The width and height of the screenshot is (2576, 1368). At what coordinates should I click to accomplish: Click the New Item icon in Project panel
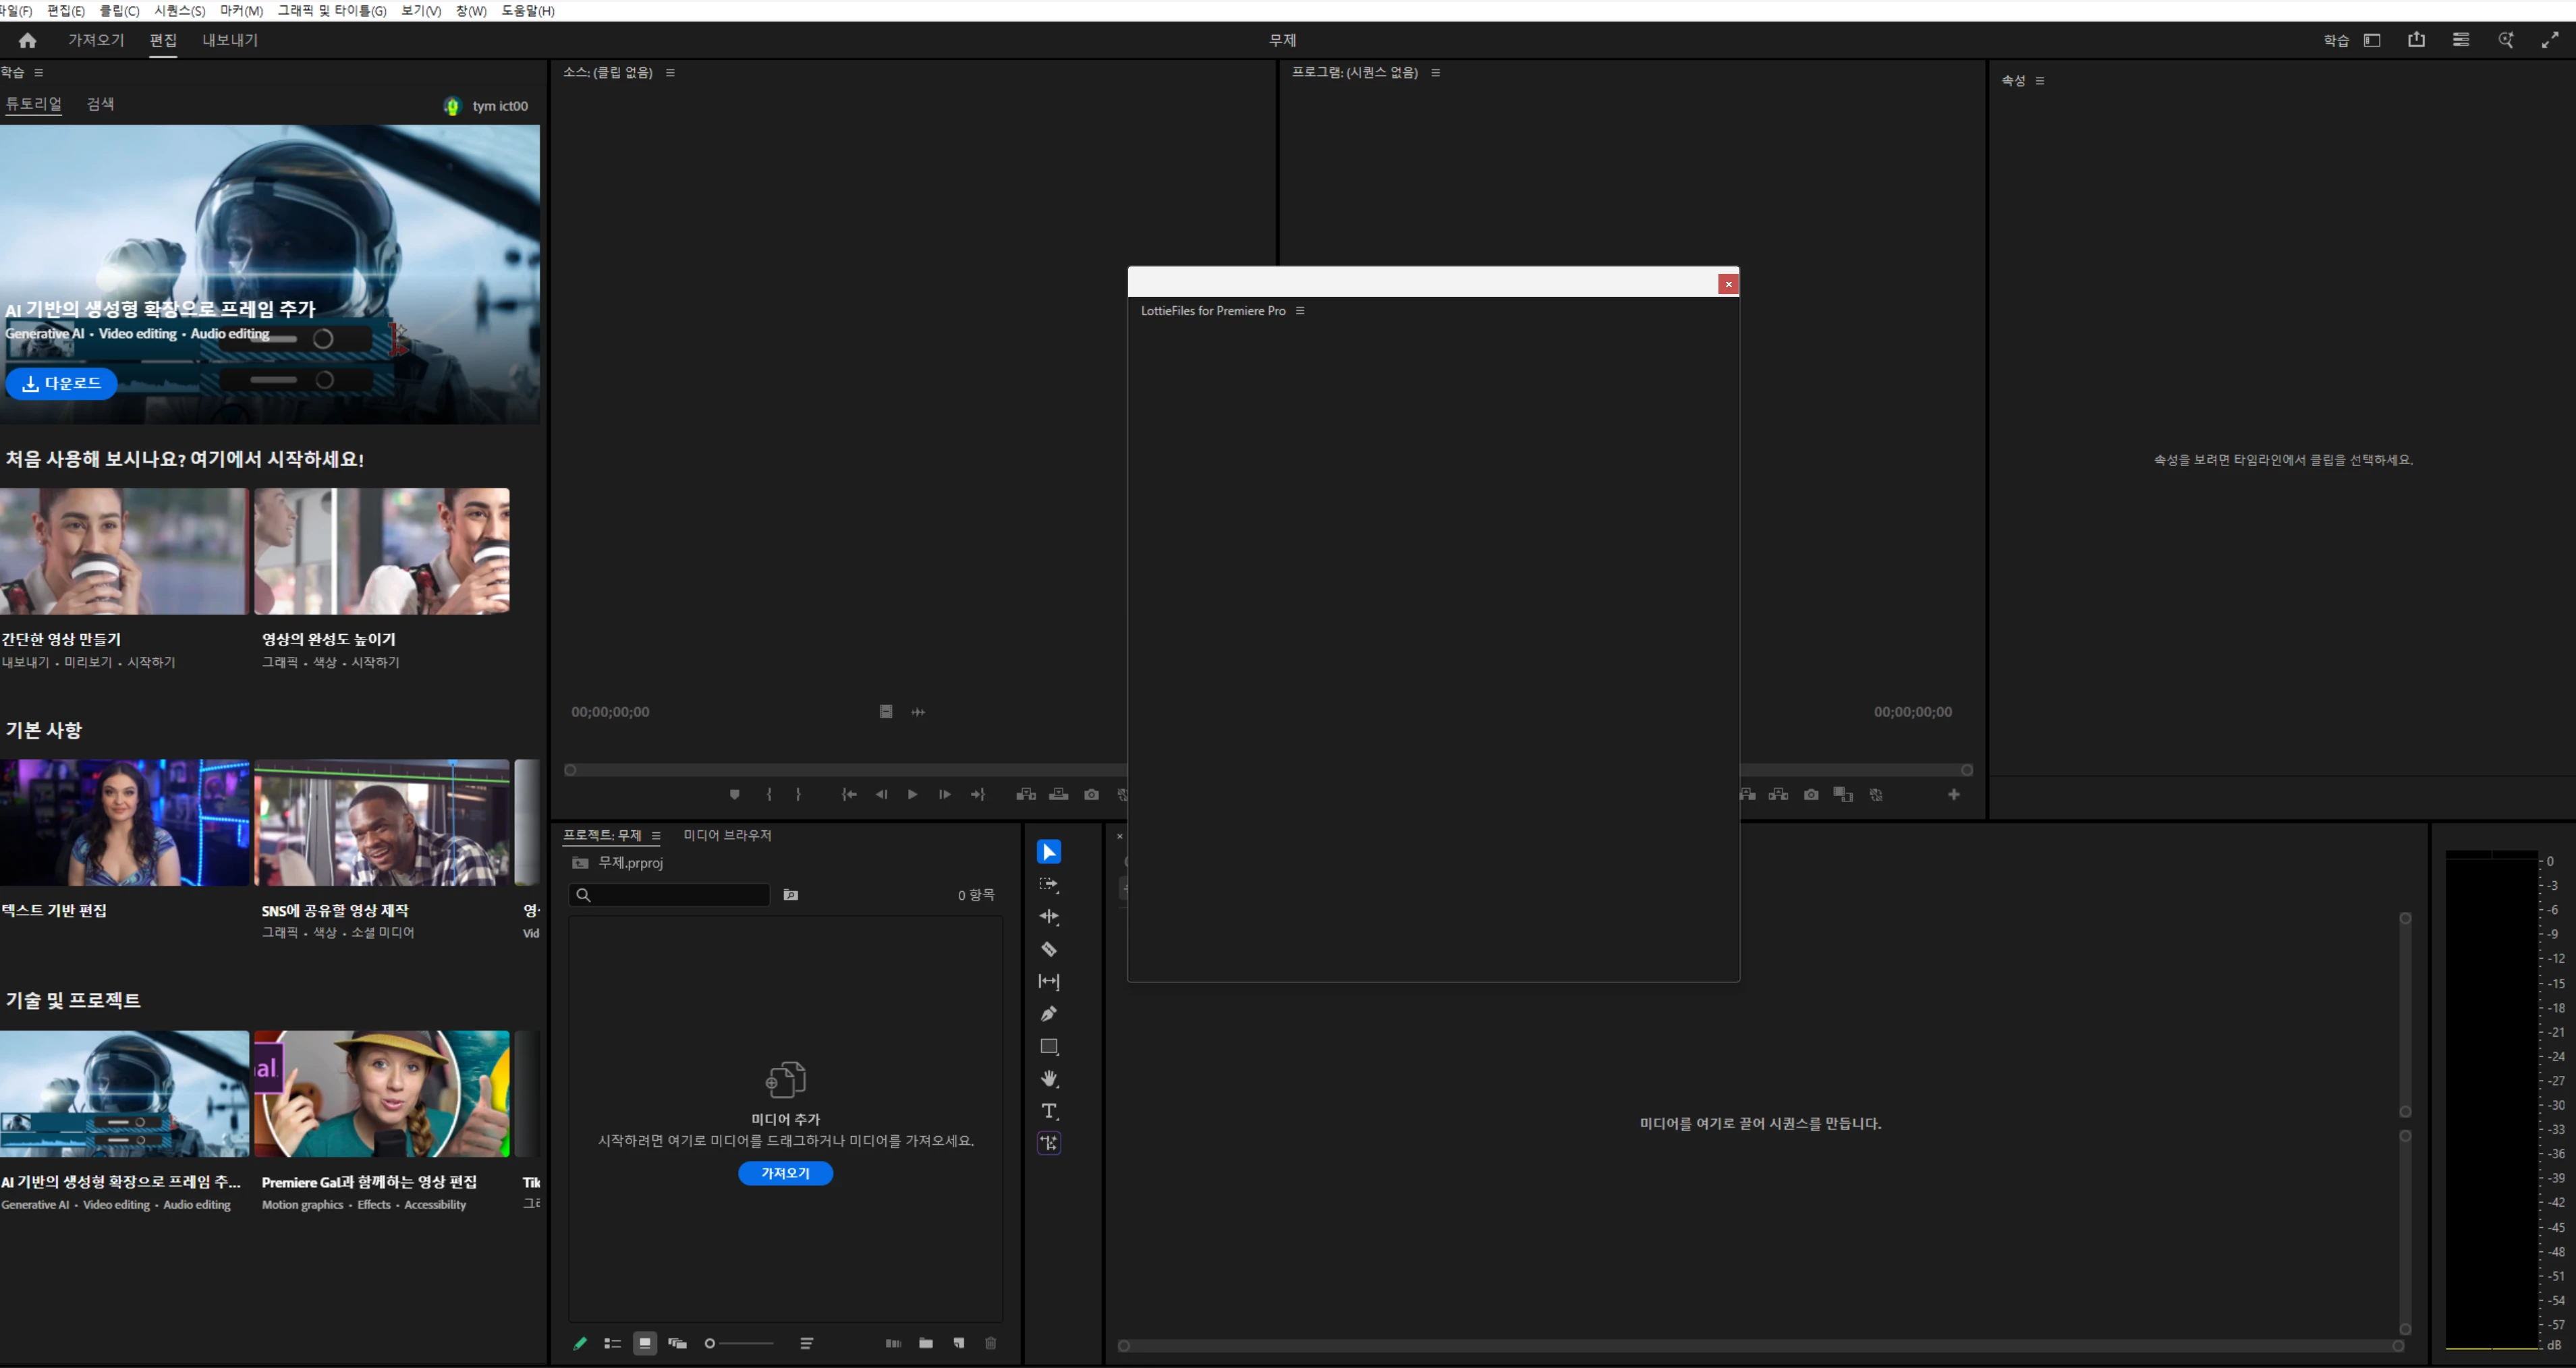click(x=958, y=1344)
